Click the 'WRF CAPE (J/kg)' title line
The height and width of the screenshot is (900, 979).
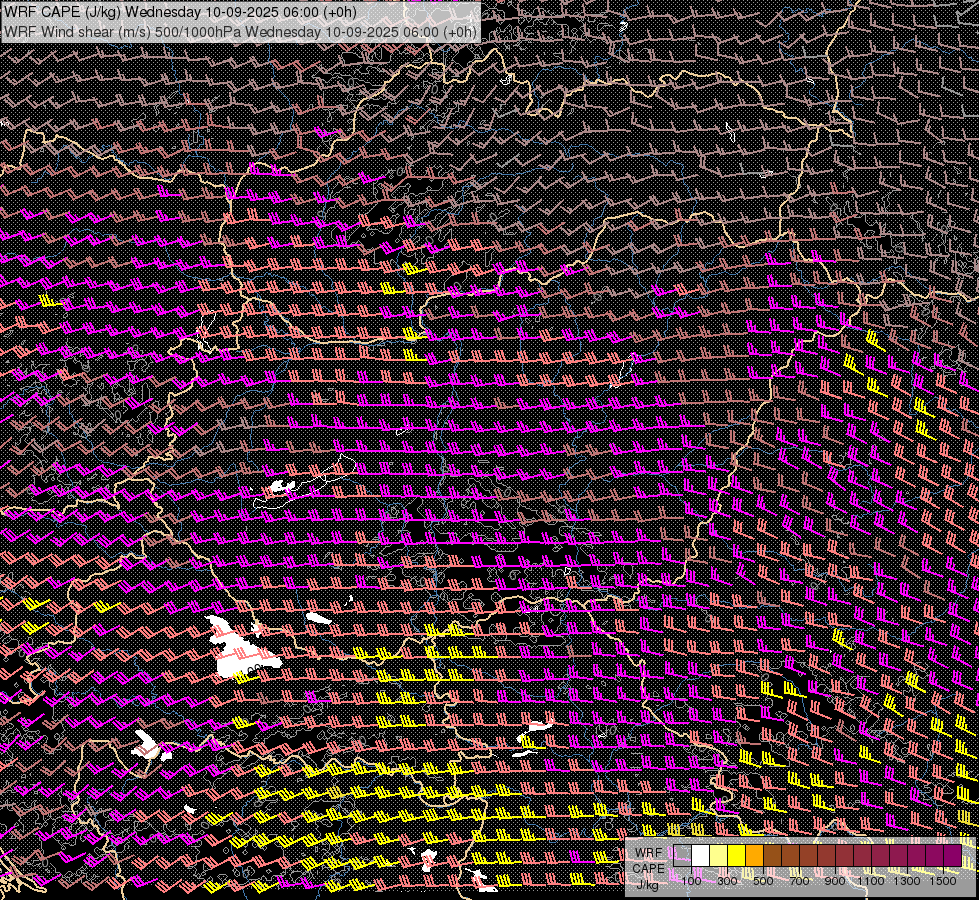179,12
